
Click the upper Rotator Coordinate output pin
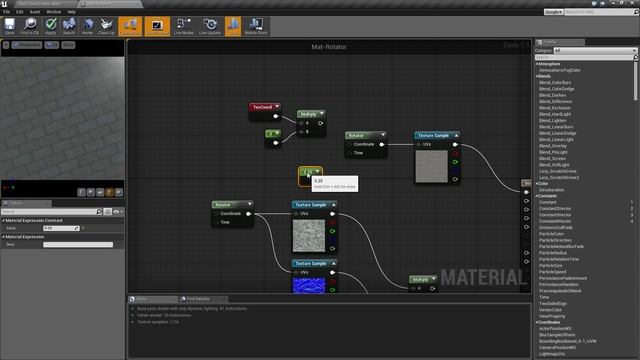point(382,144)
